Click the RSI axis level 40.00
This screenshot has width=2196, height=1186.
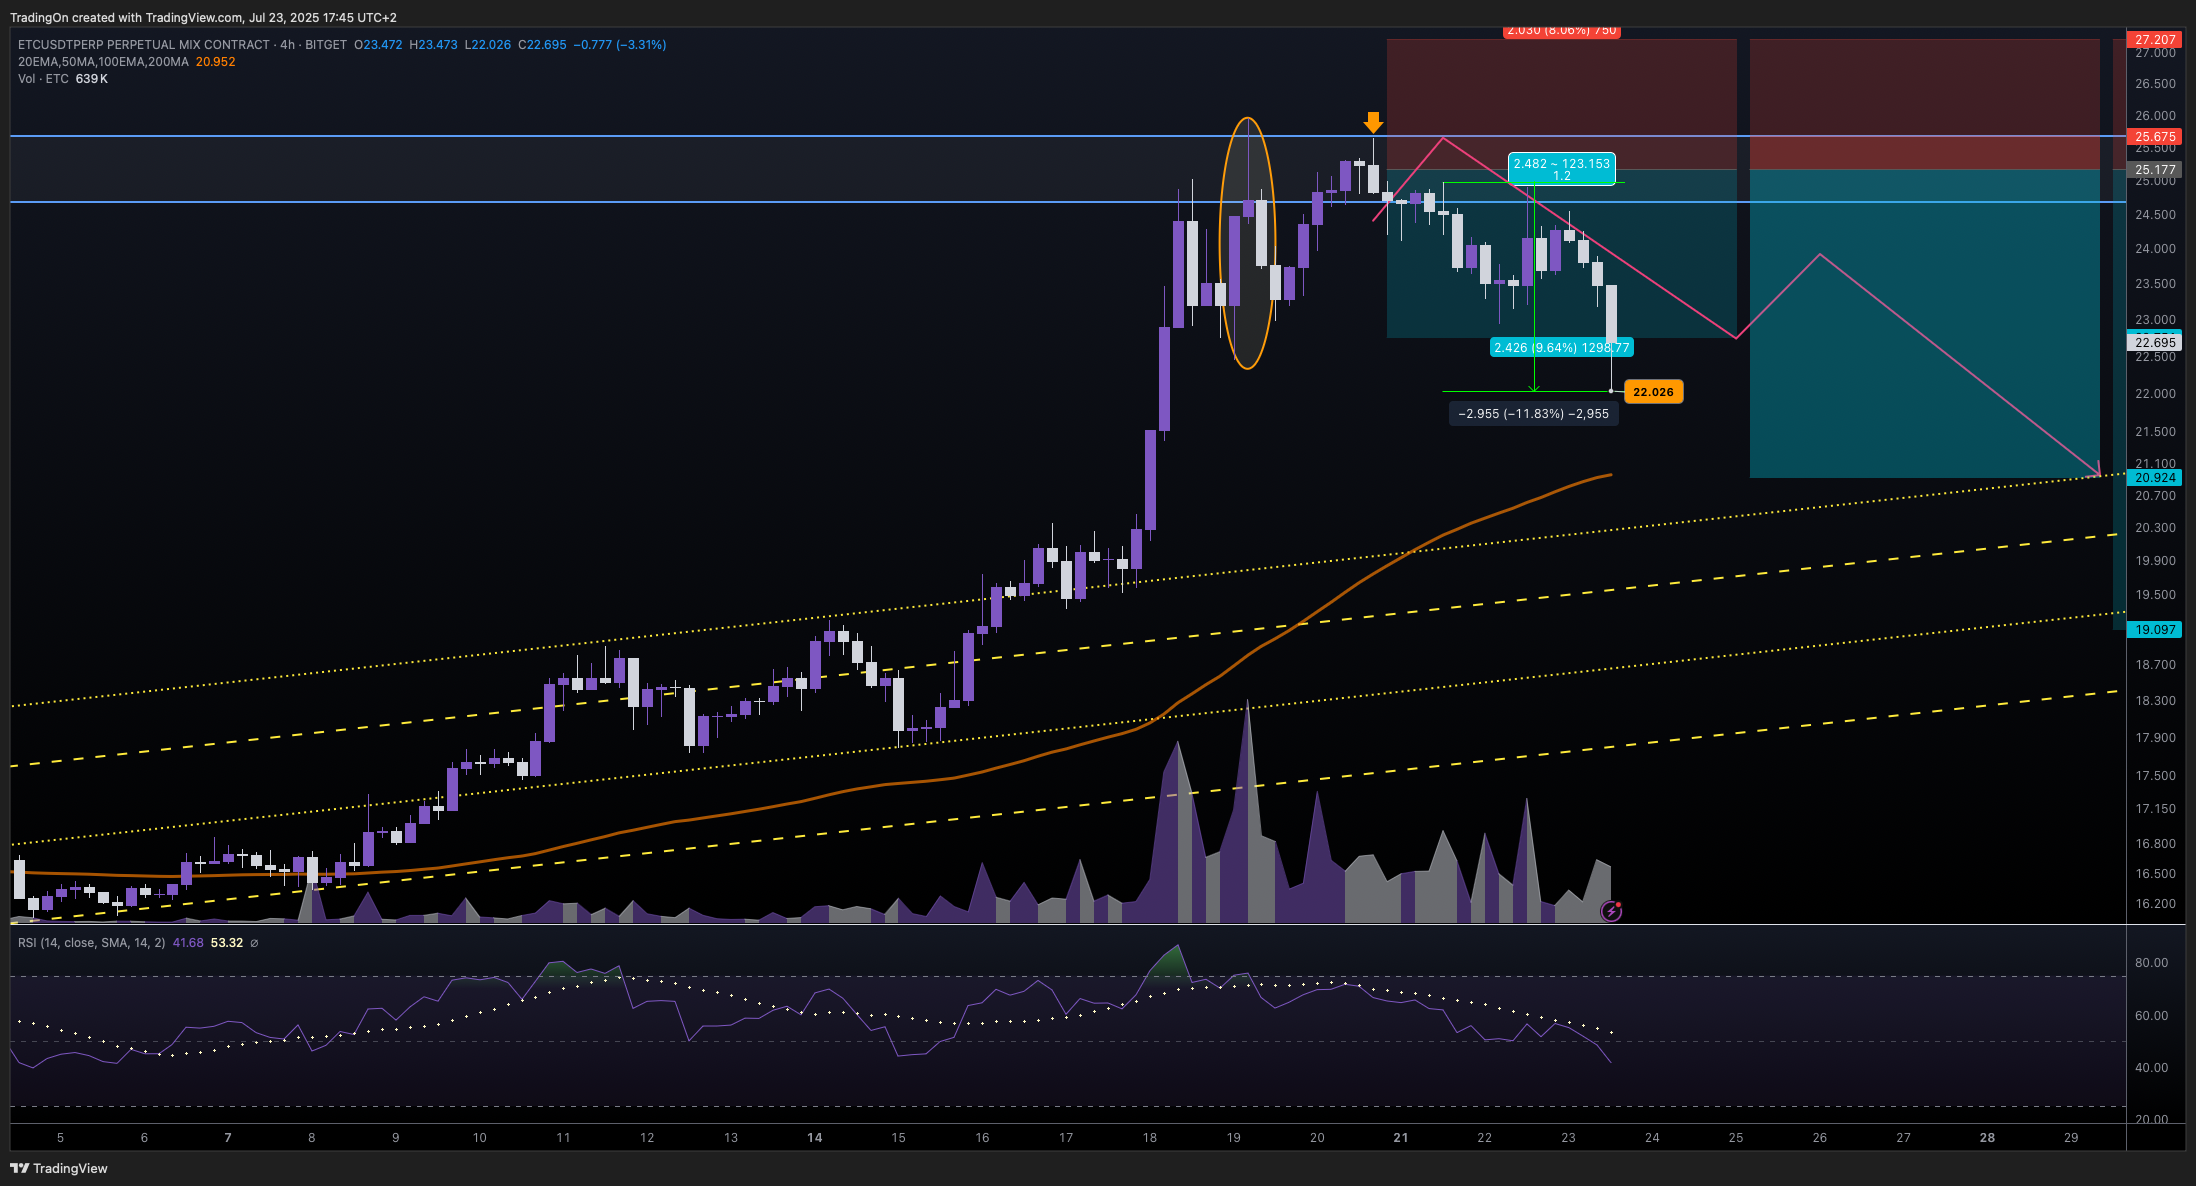[x=2151, y=1068]
